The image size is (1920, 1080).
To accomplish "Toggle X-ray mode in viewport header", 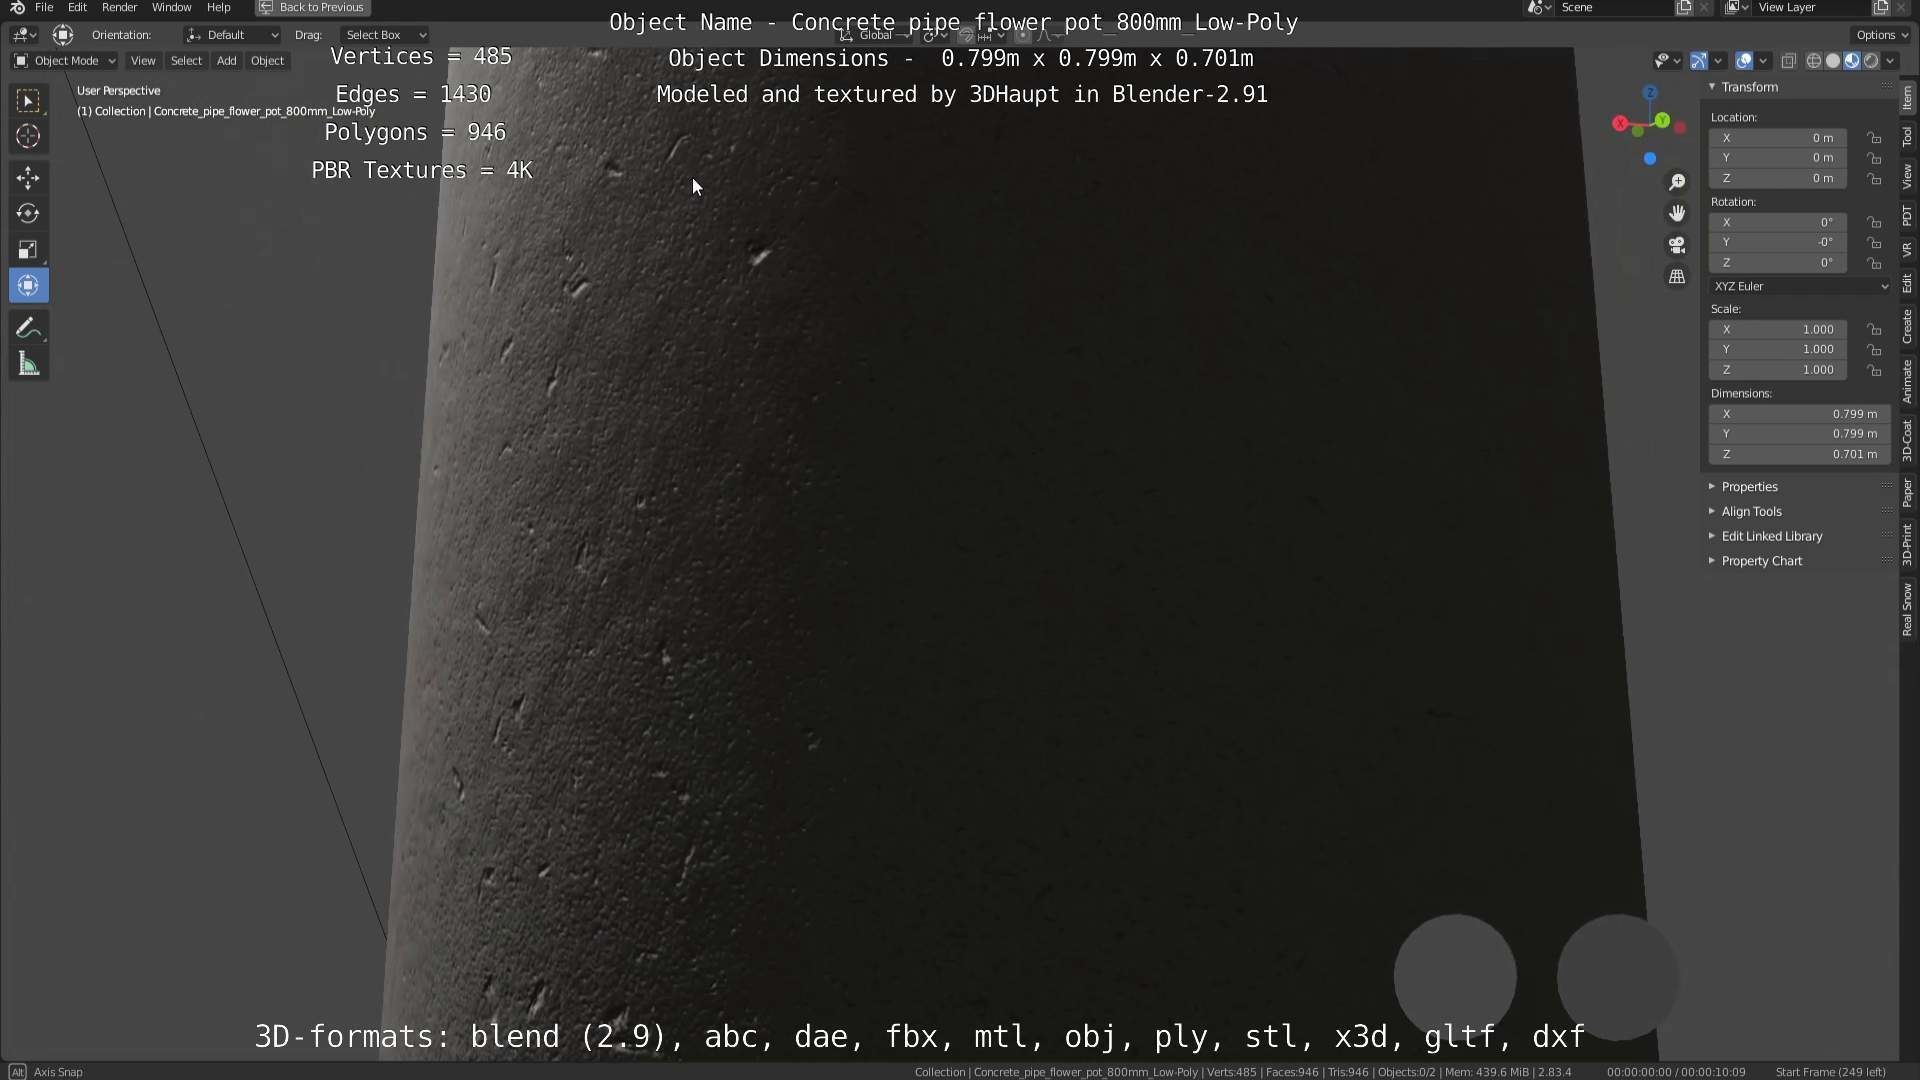I will 1789,61.
